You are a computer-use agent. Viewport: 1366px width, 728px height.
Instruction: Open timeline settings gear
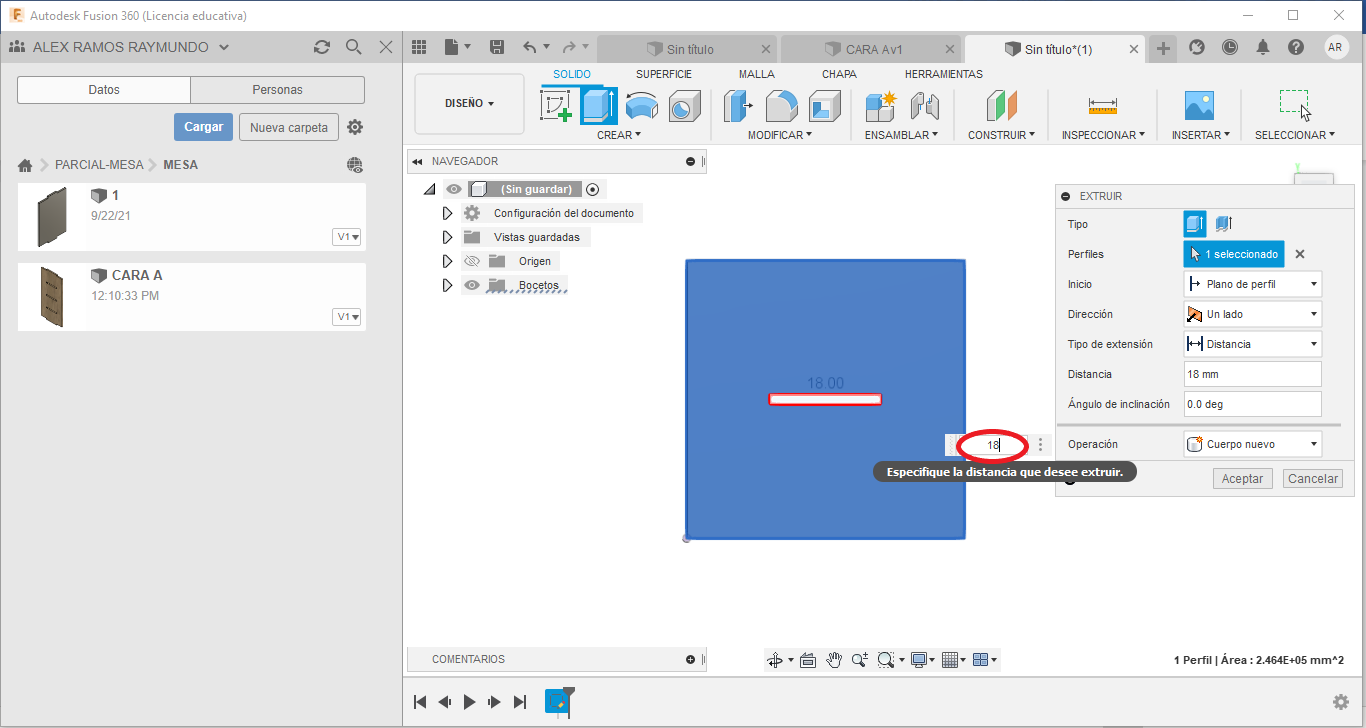point(1341,702)
